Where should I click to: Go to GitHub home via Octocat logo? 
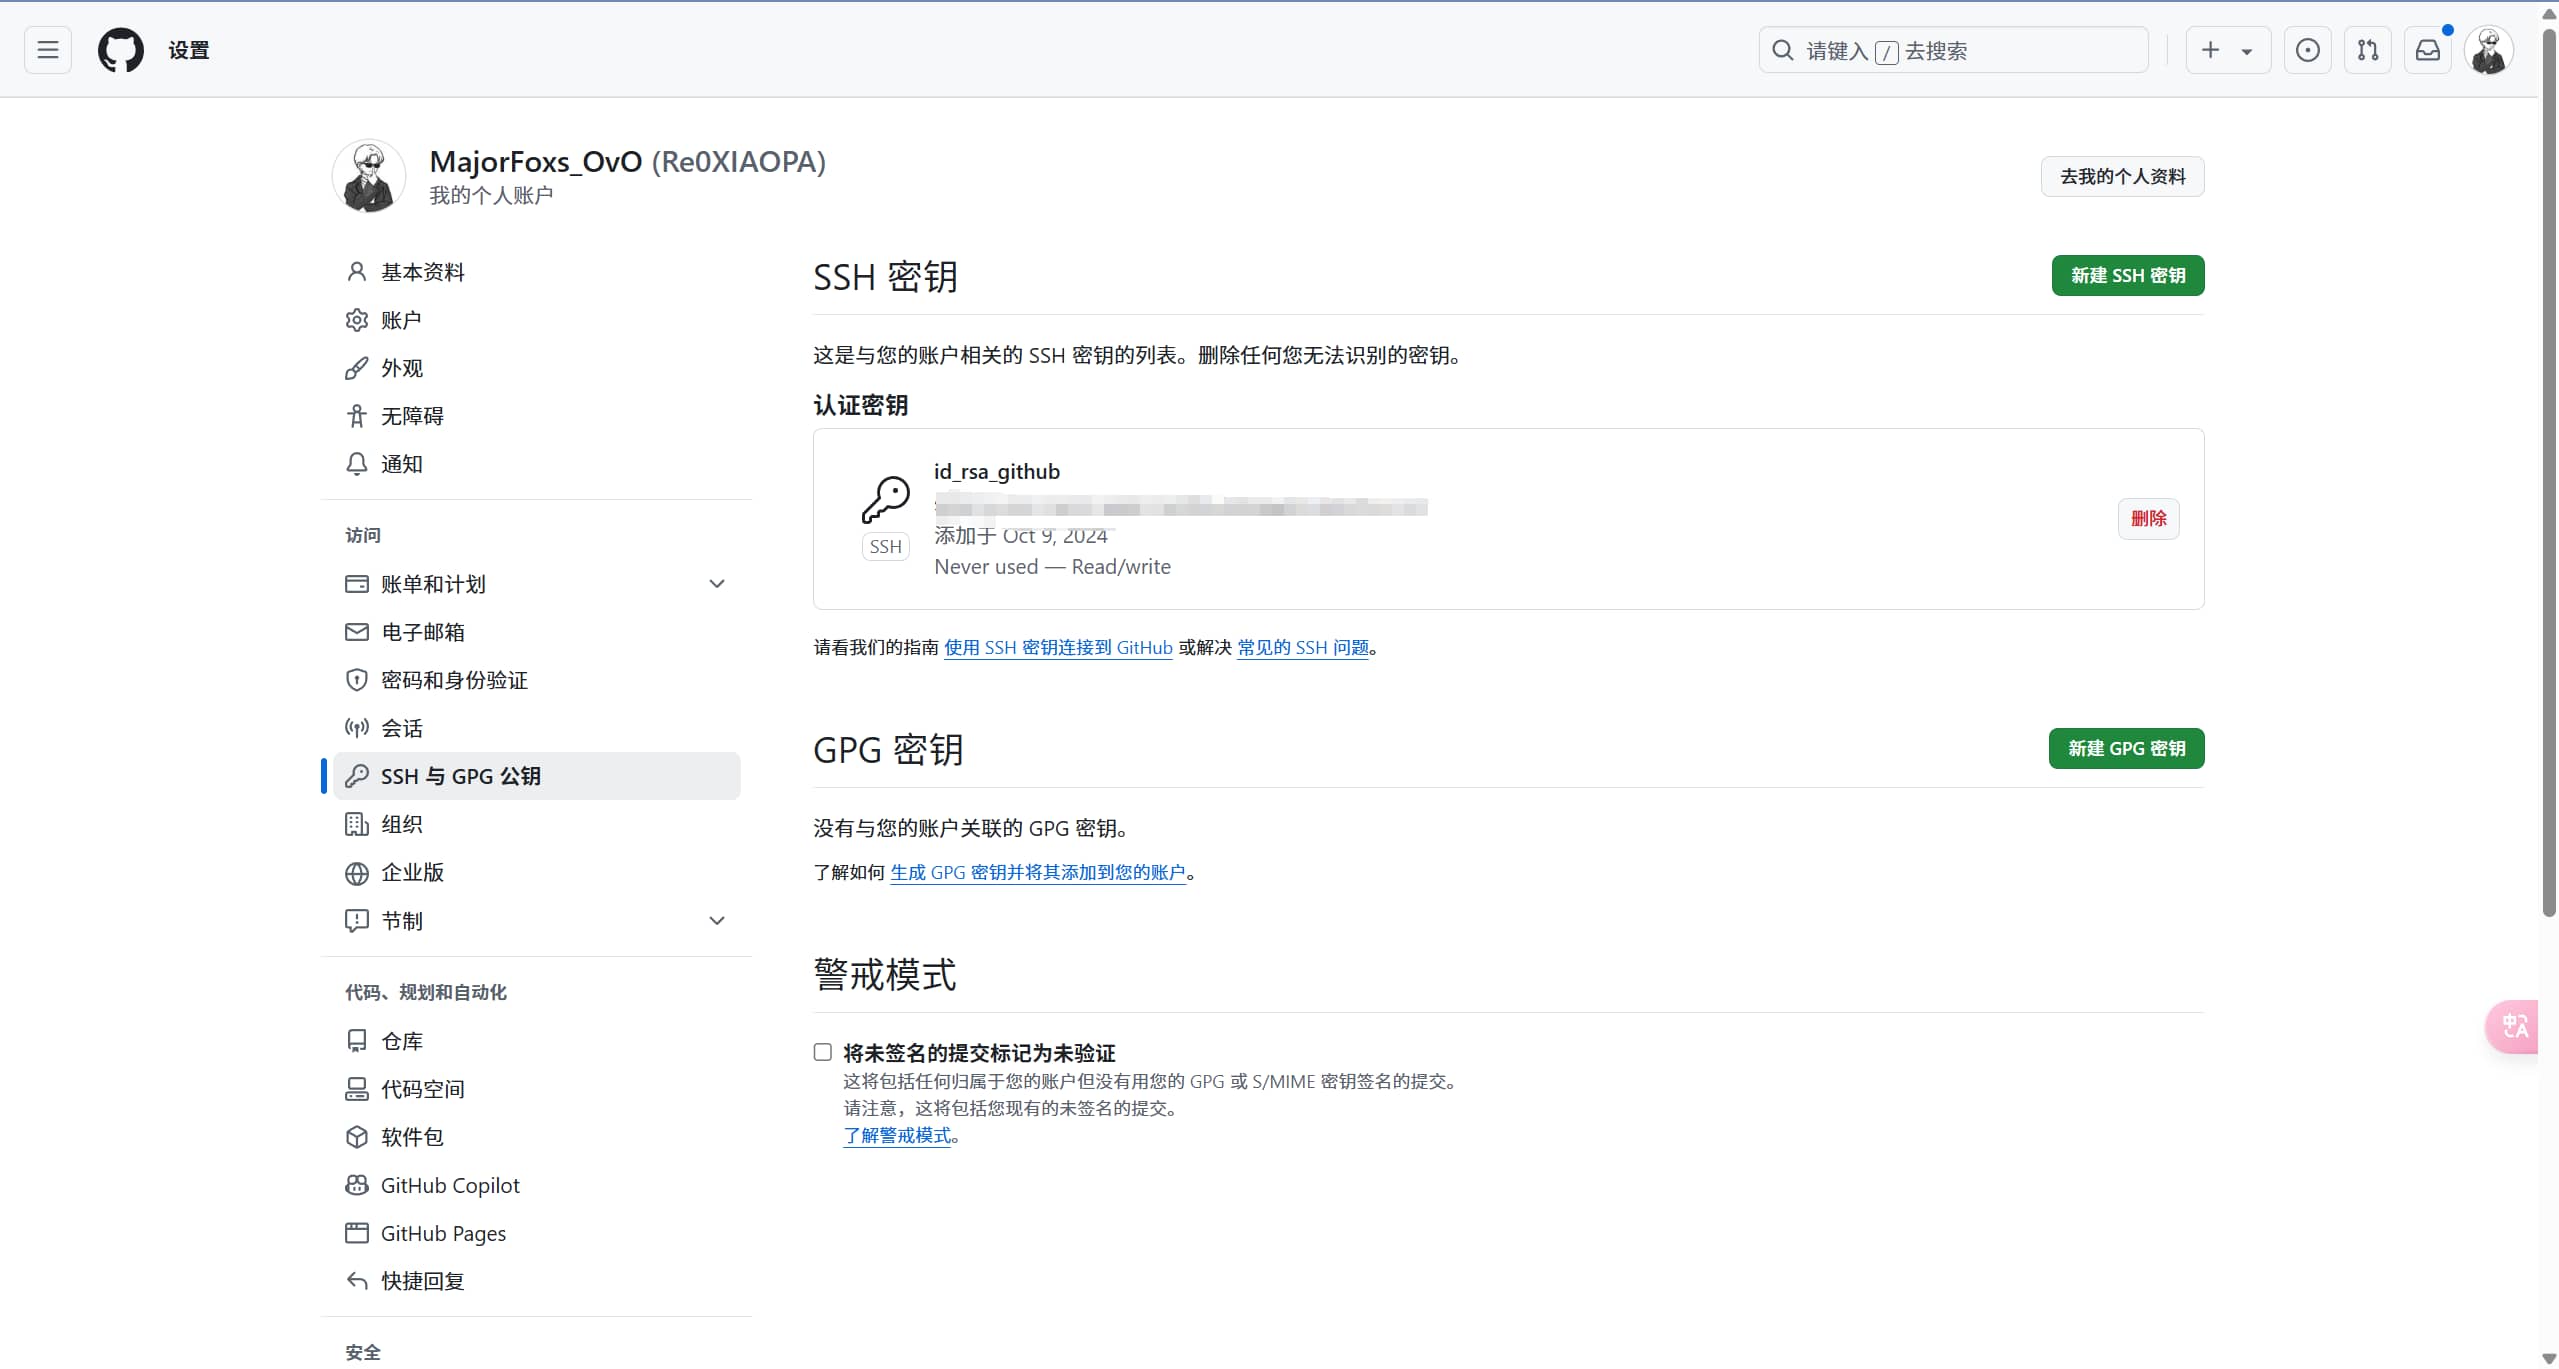[120, 50]
